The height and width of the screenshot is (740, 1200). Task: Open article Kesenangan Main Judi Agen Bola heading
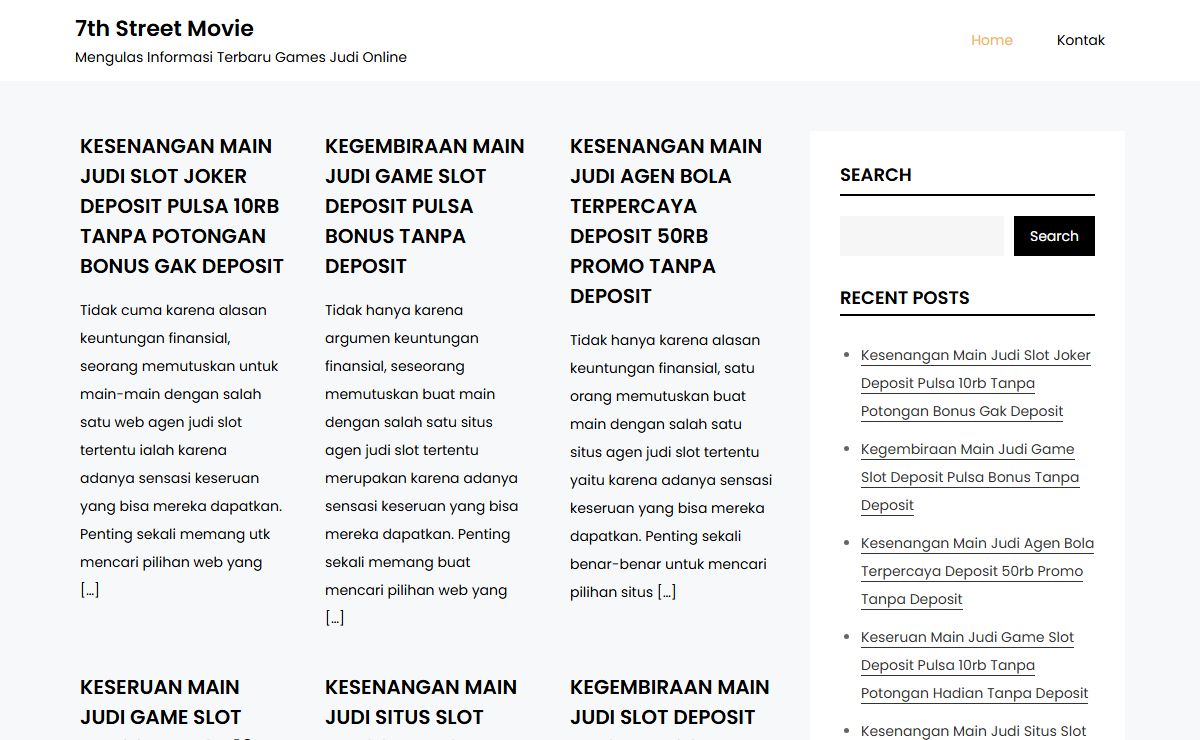tap(668, 221)
